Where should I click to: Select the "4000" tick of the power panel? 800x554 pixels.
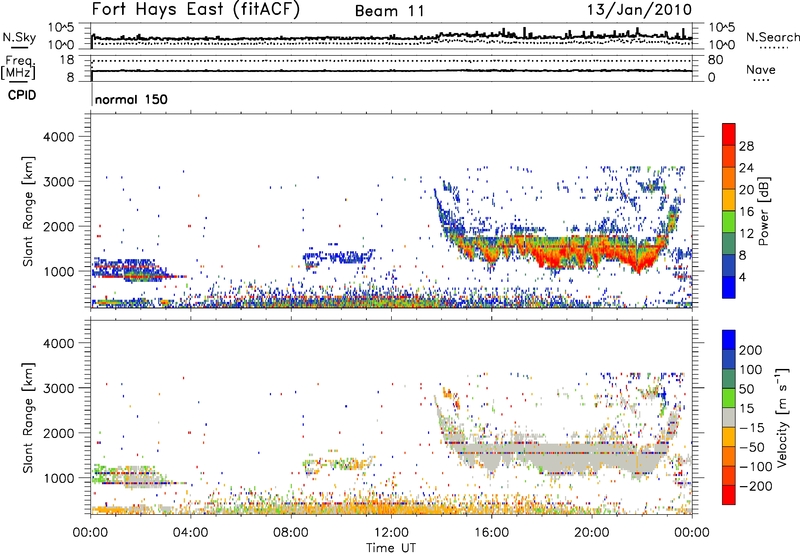click(59, 137)
